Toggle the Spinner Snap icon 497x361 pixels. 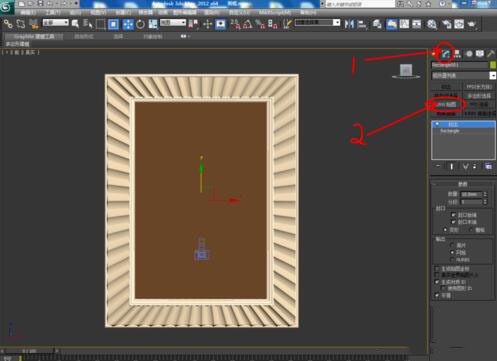click(x=273, y=24)
